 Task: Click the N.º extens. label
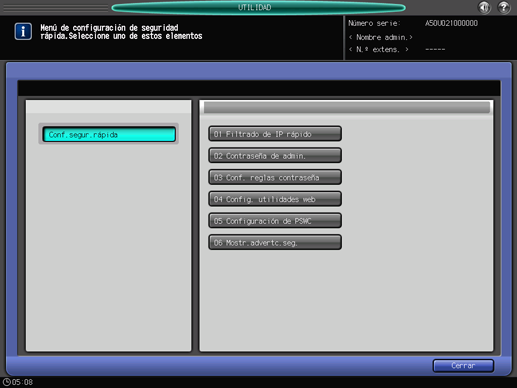click(x=379, y=50)
